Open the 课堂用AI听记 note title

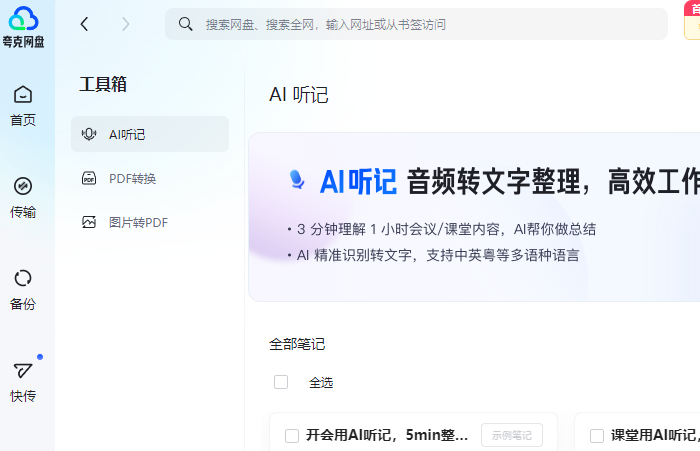pyautogui.click(x=653, y=435)
